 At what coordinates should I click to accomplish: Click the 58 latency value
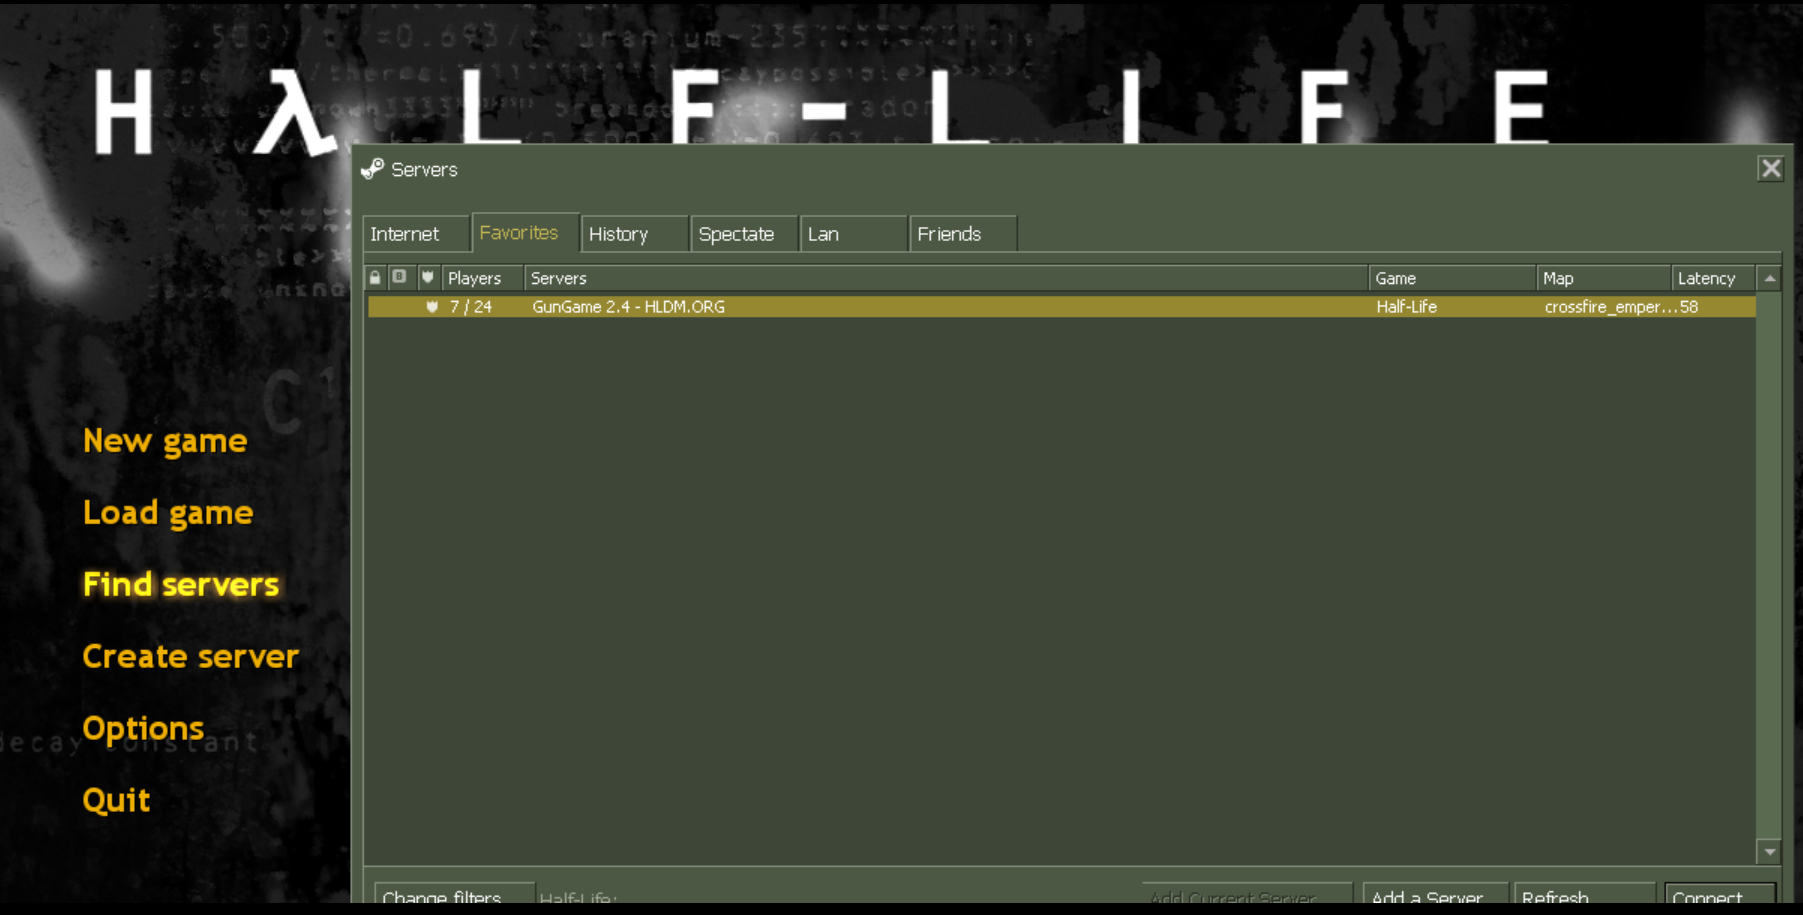click(1689, 307)
